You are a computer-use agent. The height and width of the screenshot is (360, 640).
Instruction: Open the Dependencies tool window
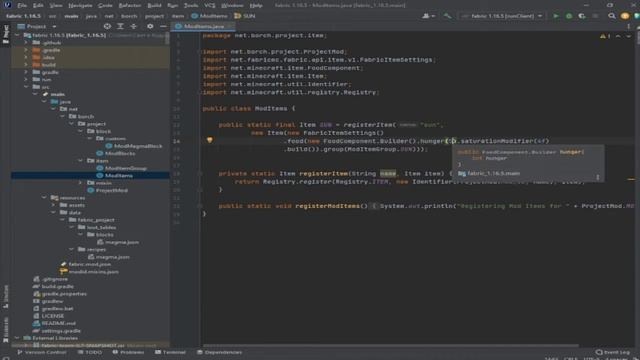click(x=220, y=352)
